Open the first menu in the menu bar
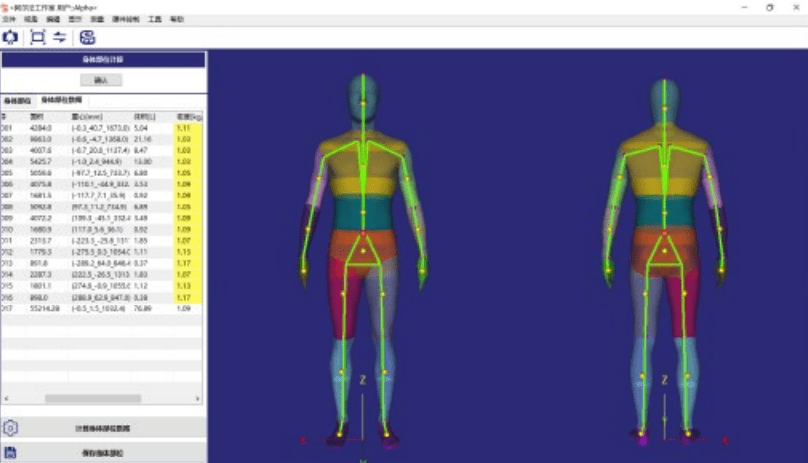The height and width of the screenshot is (463, 808). [x=9, y=19]
